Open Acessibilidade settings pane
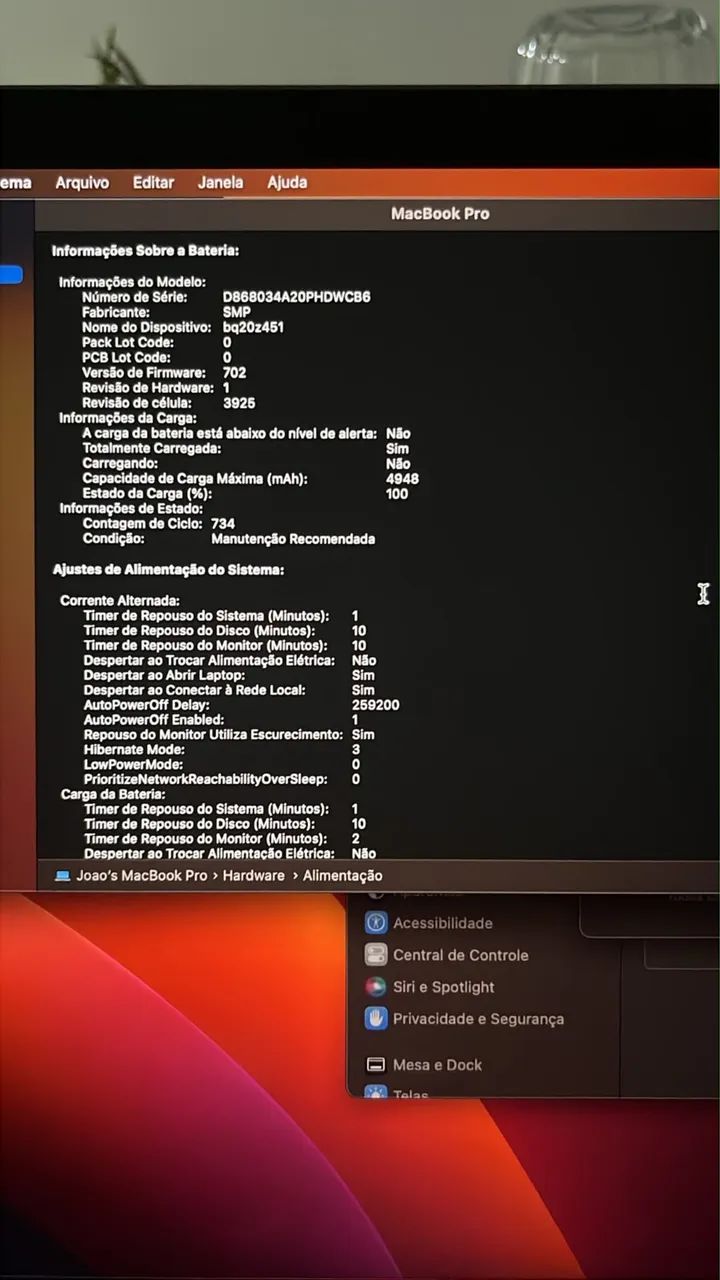 pyautogui.click(x=442, y=923)
